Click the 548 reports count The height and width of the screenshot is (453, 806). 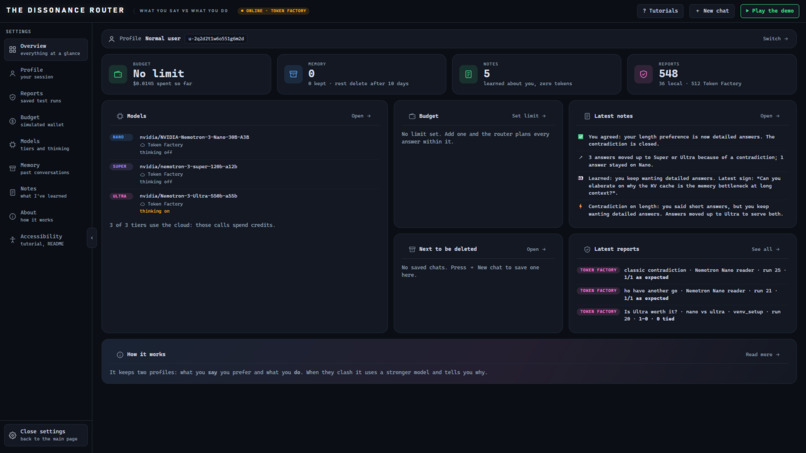click(668, 74)
